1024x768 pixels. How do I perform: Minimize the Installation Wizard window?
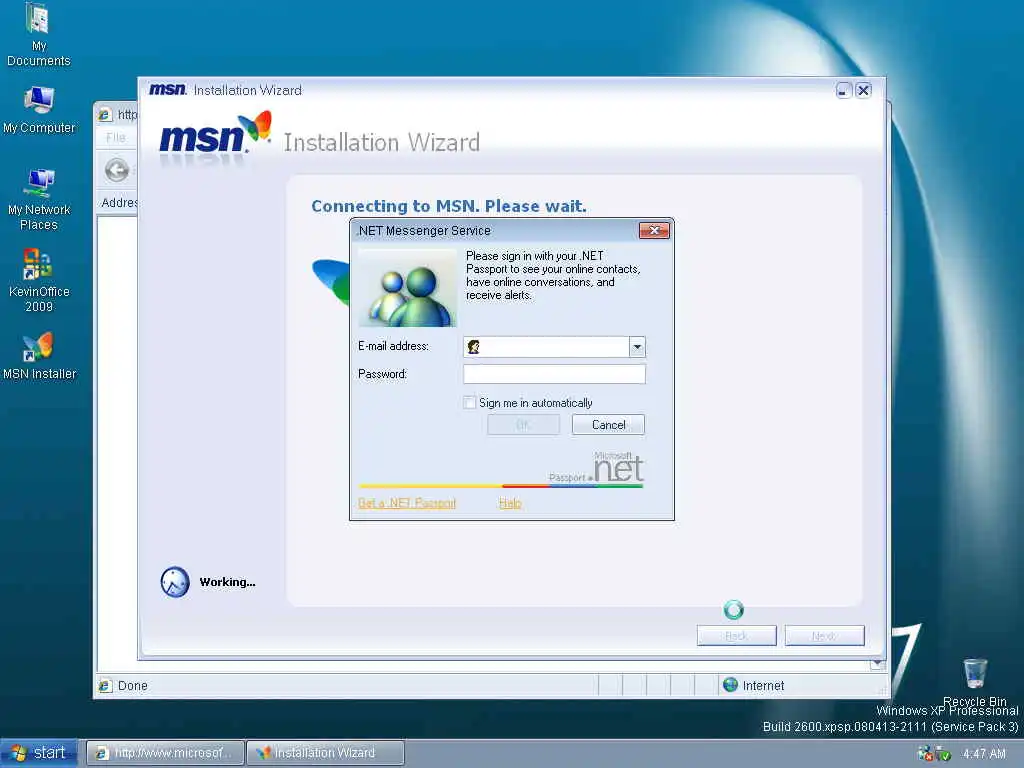click(x=844, y=90)
